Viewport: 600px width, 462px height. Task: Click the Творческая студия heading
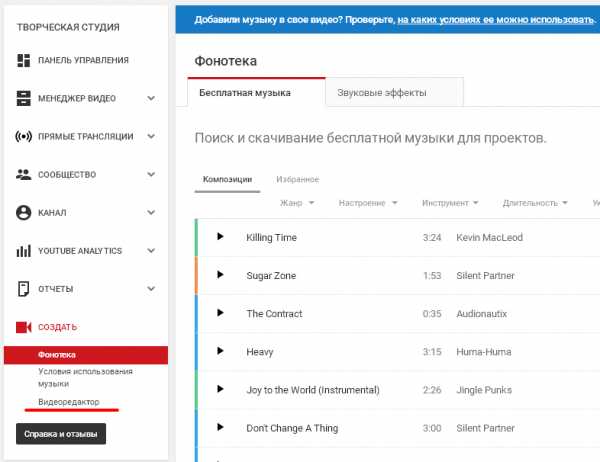point(68,27)
